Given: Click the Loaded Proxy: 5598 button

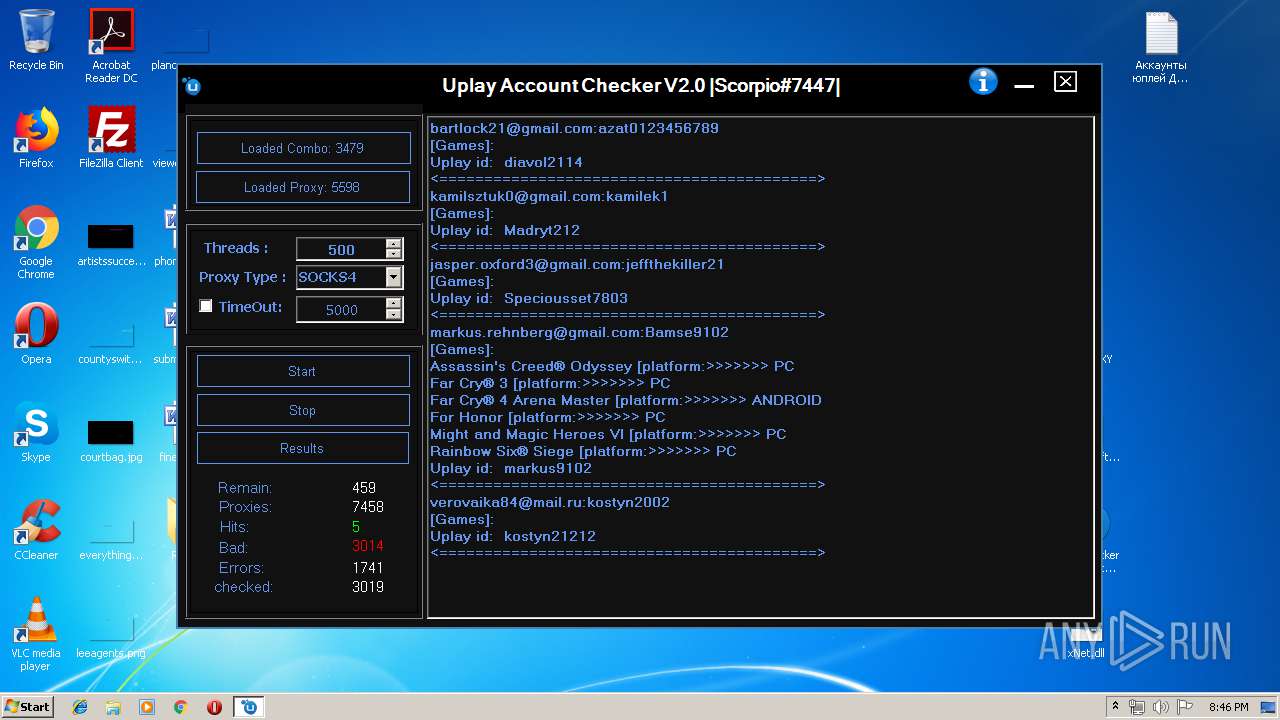Looking at the screenshot, I should [x=303, y=187].
